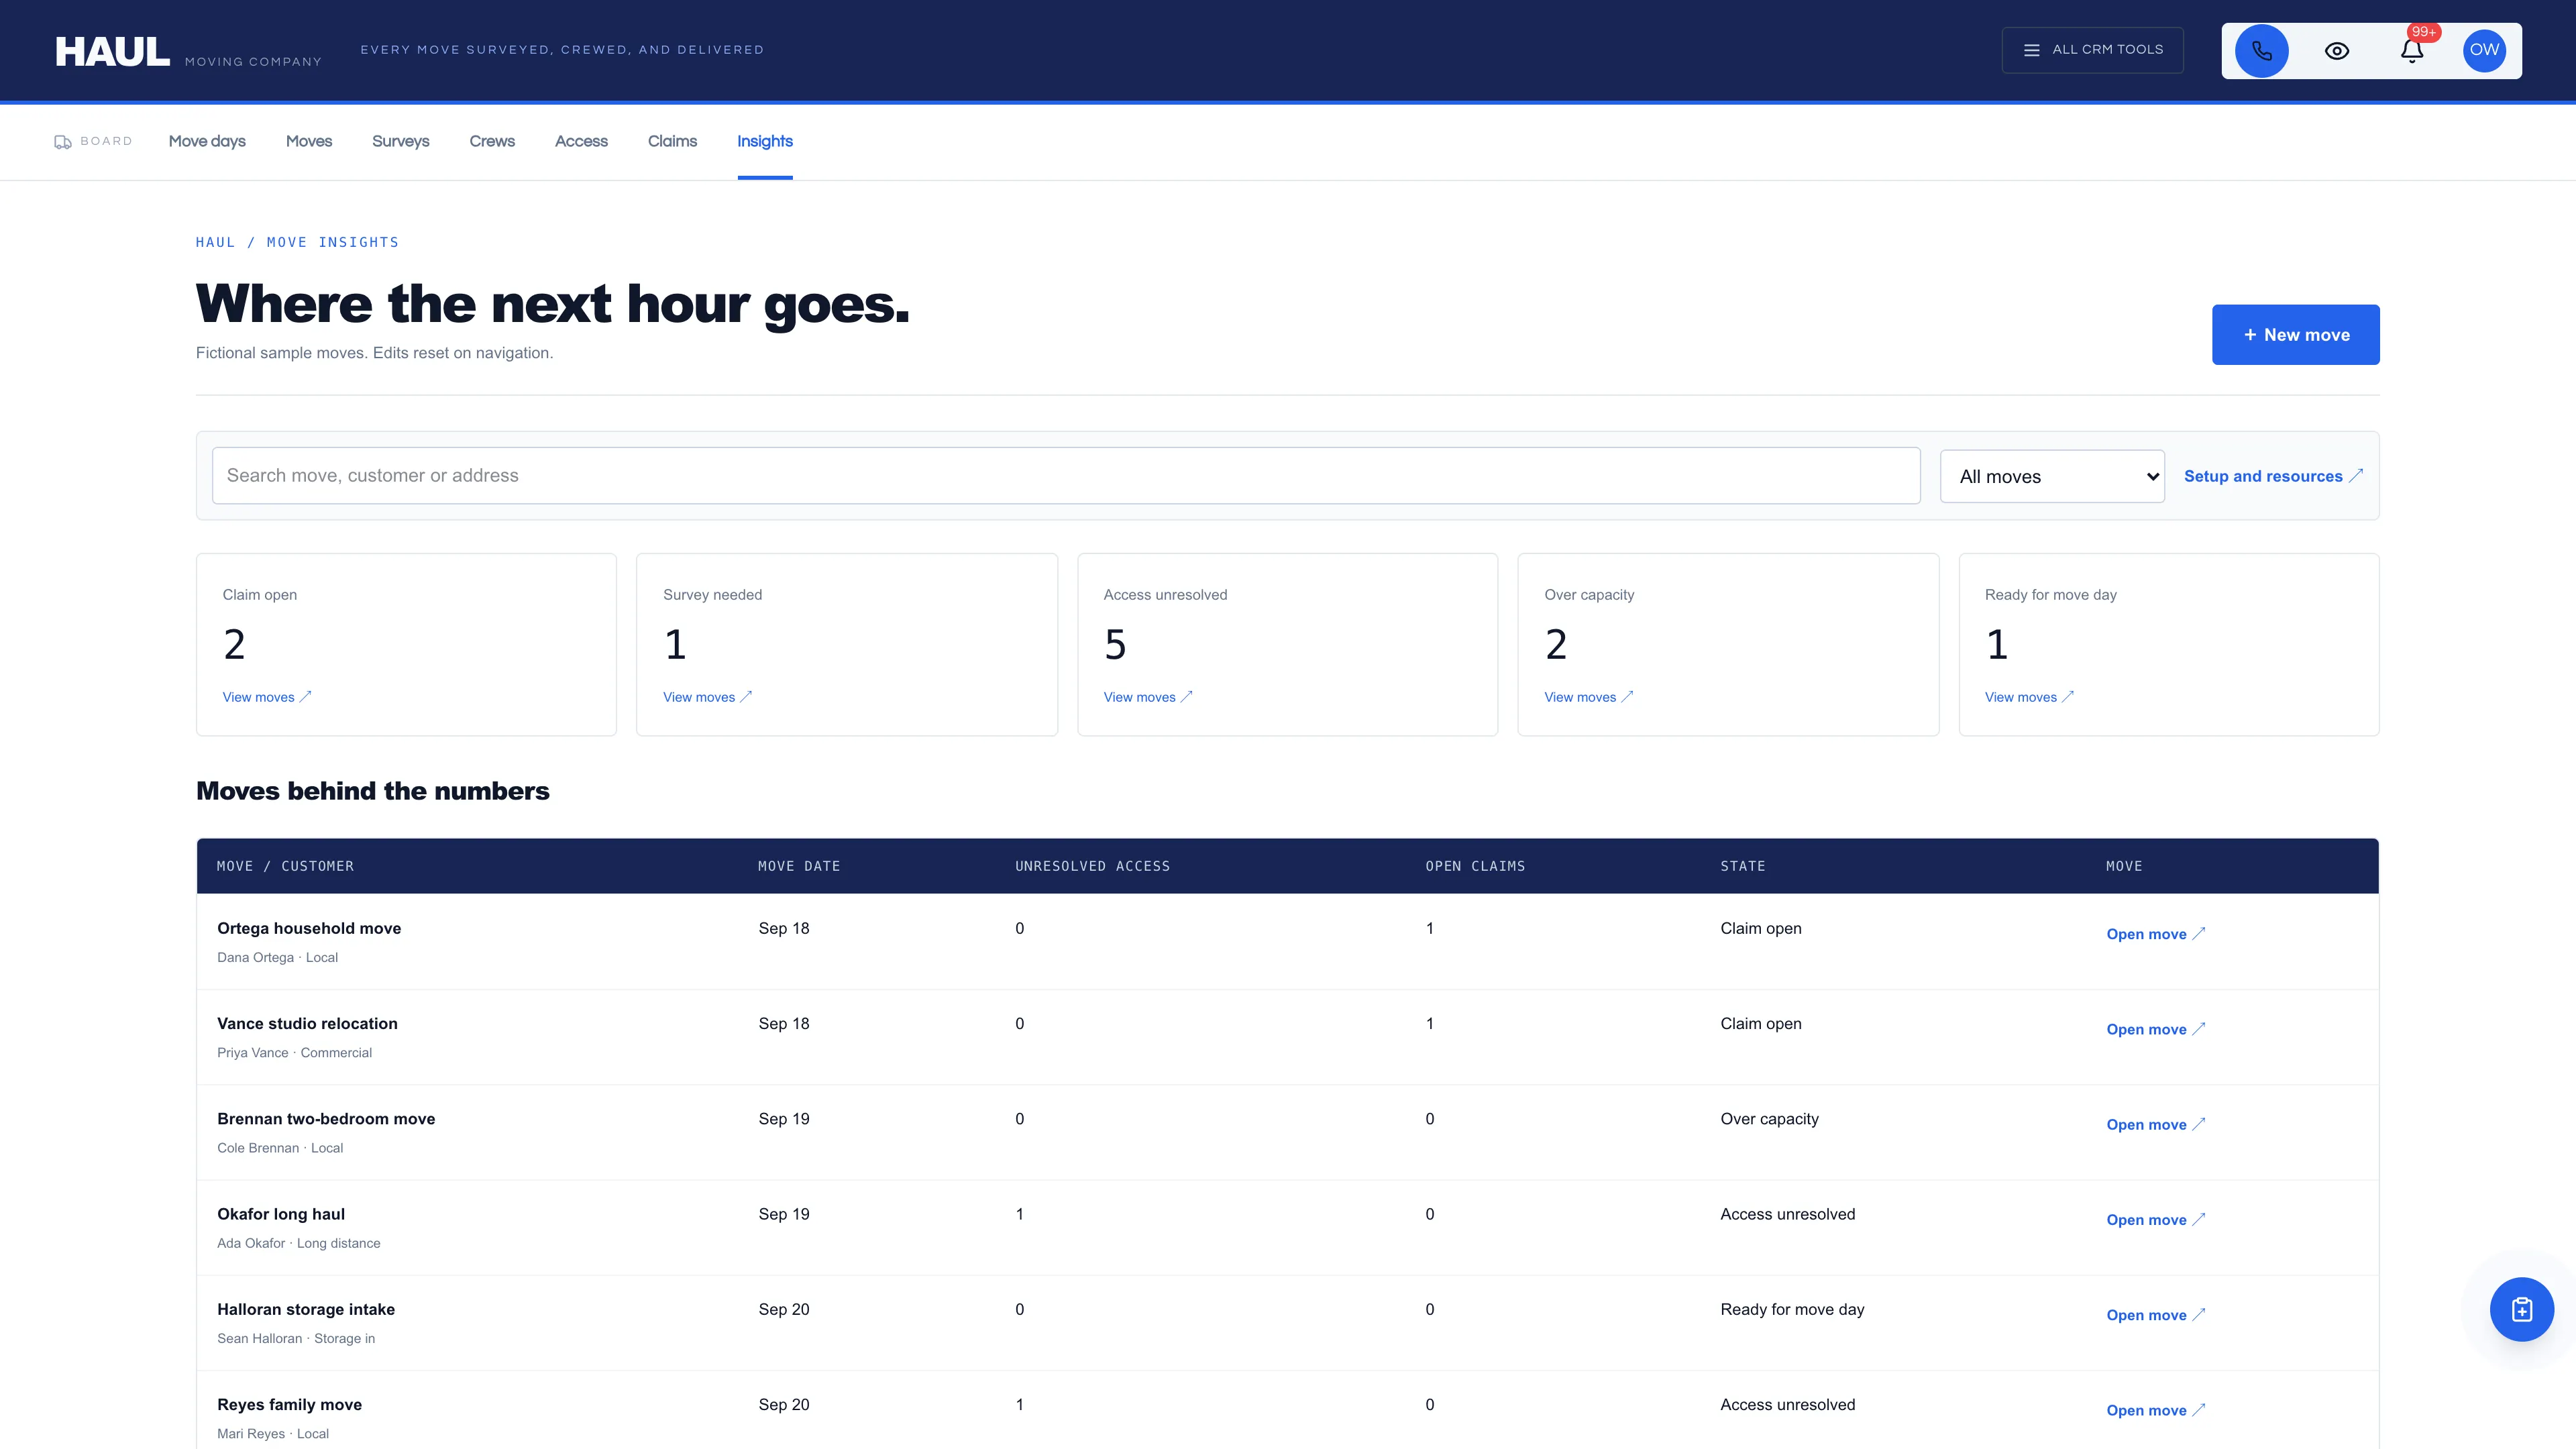Click 'Priya Vance · Commercial' subtitle

(294, 1053)
